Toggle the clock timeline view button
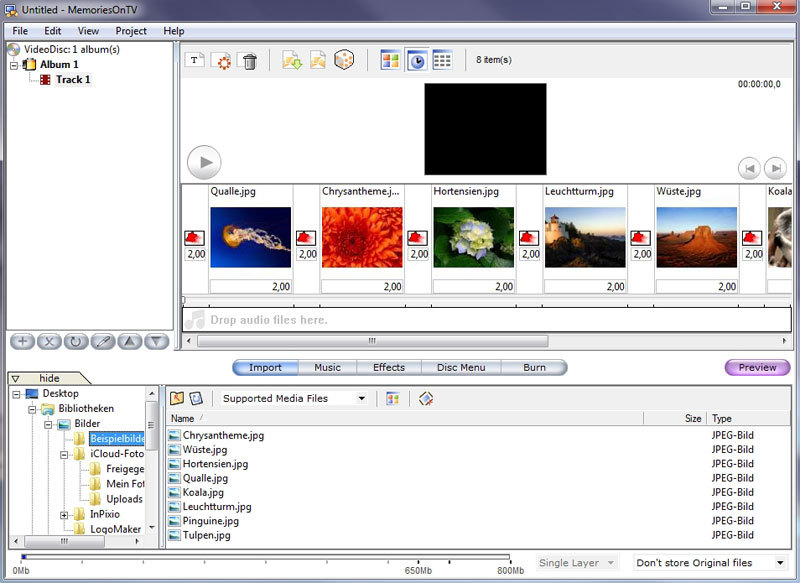Viewport: 800px width, 583px height. point(416,61)
